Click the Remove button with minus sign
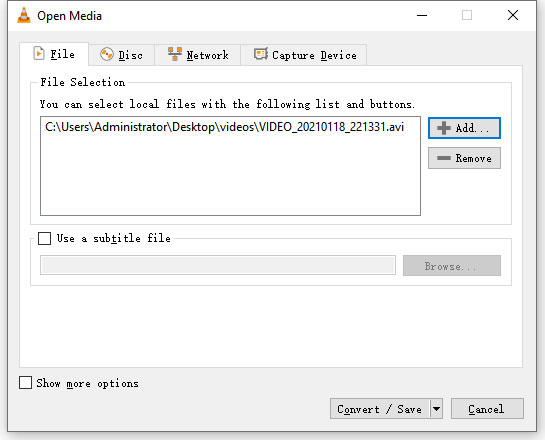This screenshot has width=545, height=440. point(464,158)
